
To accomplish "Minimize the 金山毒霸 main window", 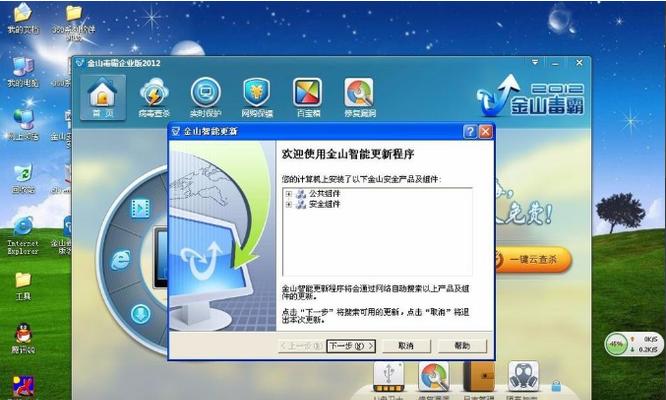I will point(555,63).
